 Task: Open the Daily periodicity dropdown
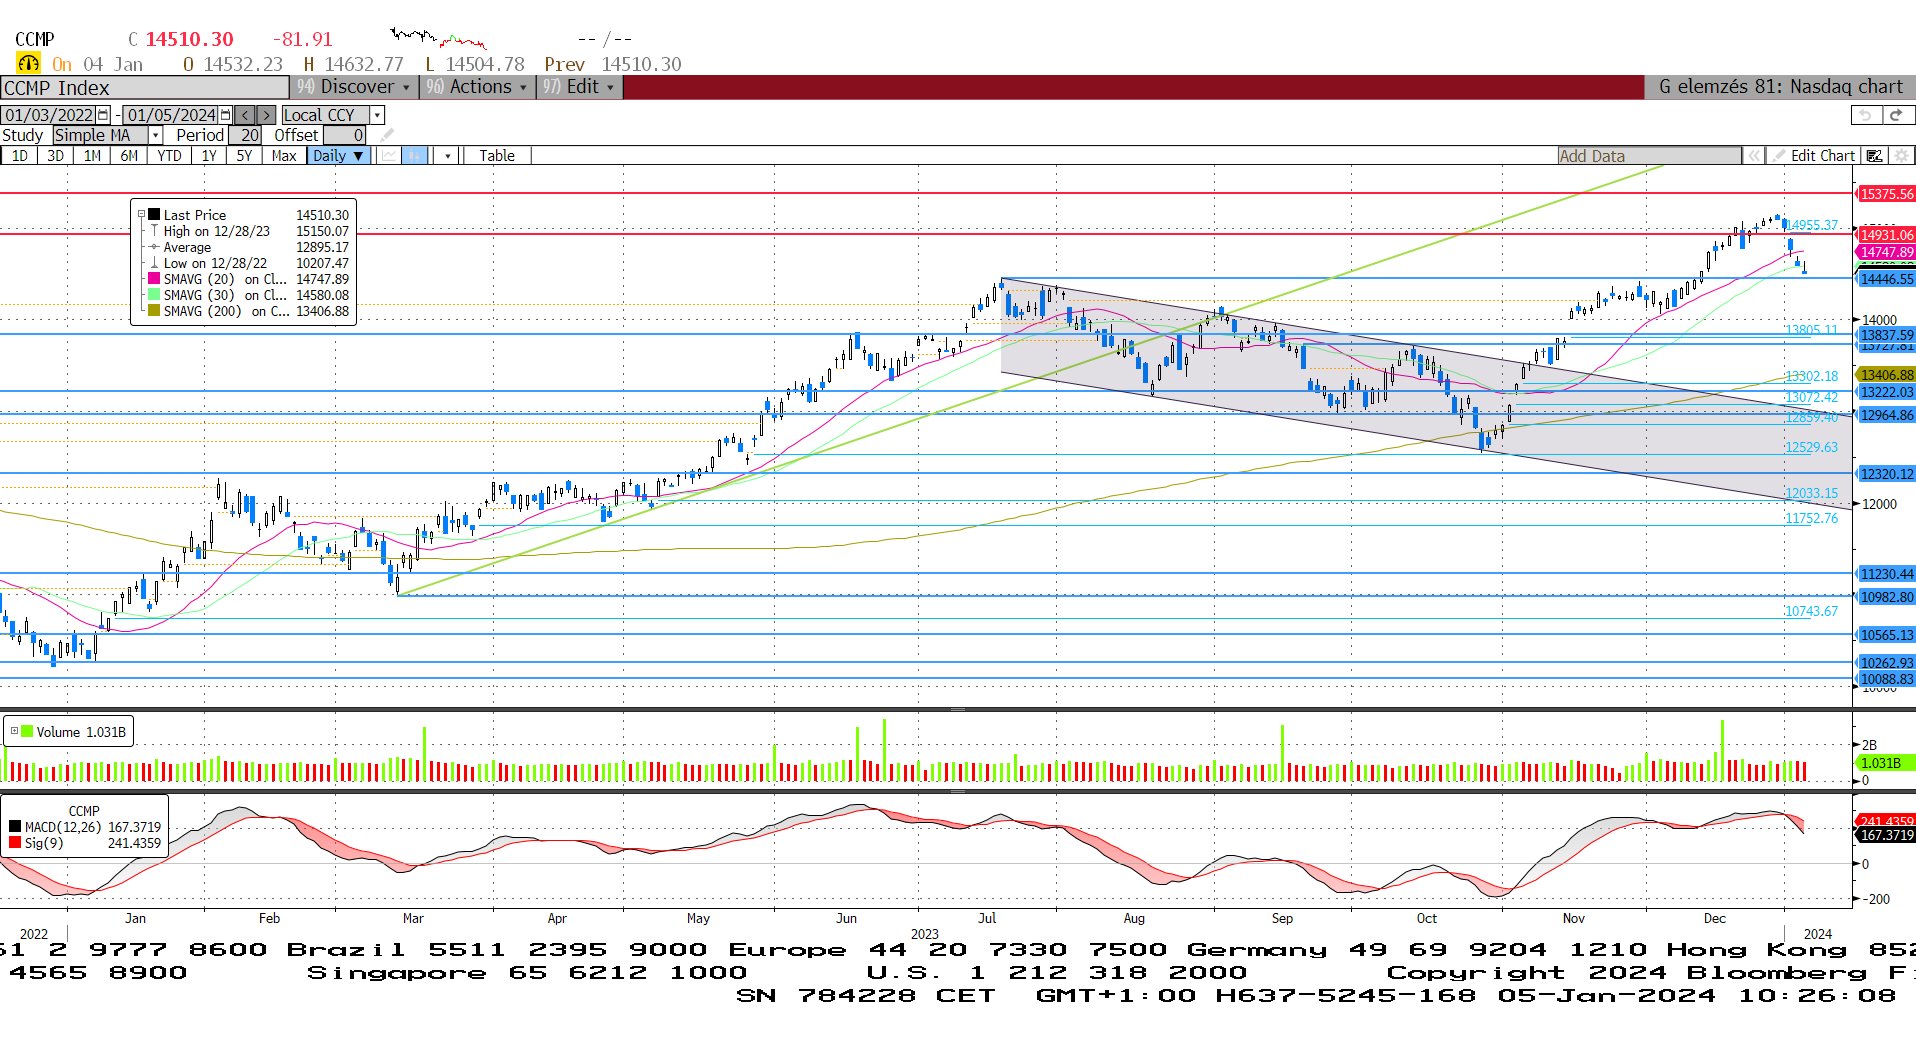339,156
